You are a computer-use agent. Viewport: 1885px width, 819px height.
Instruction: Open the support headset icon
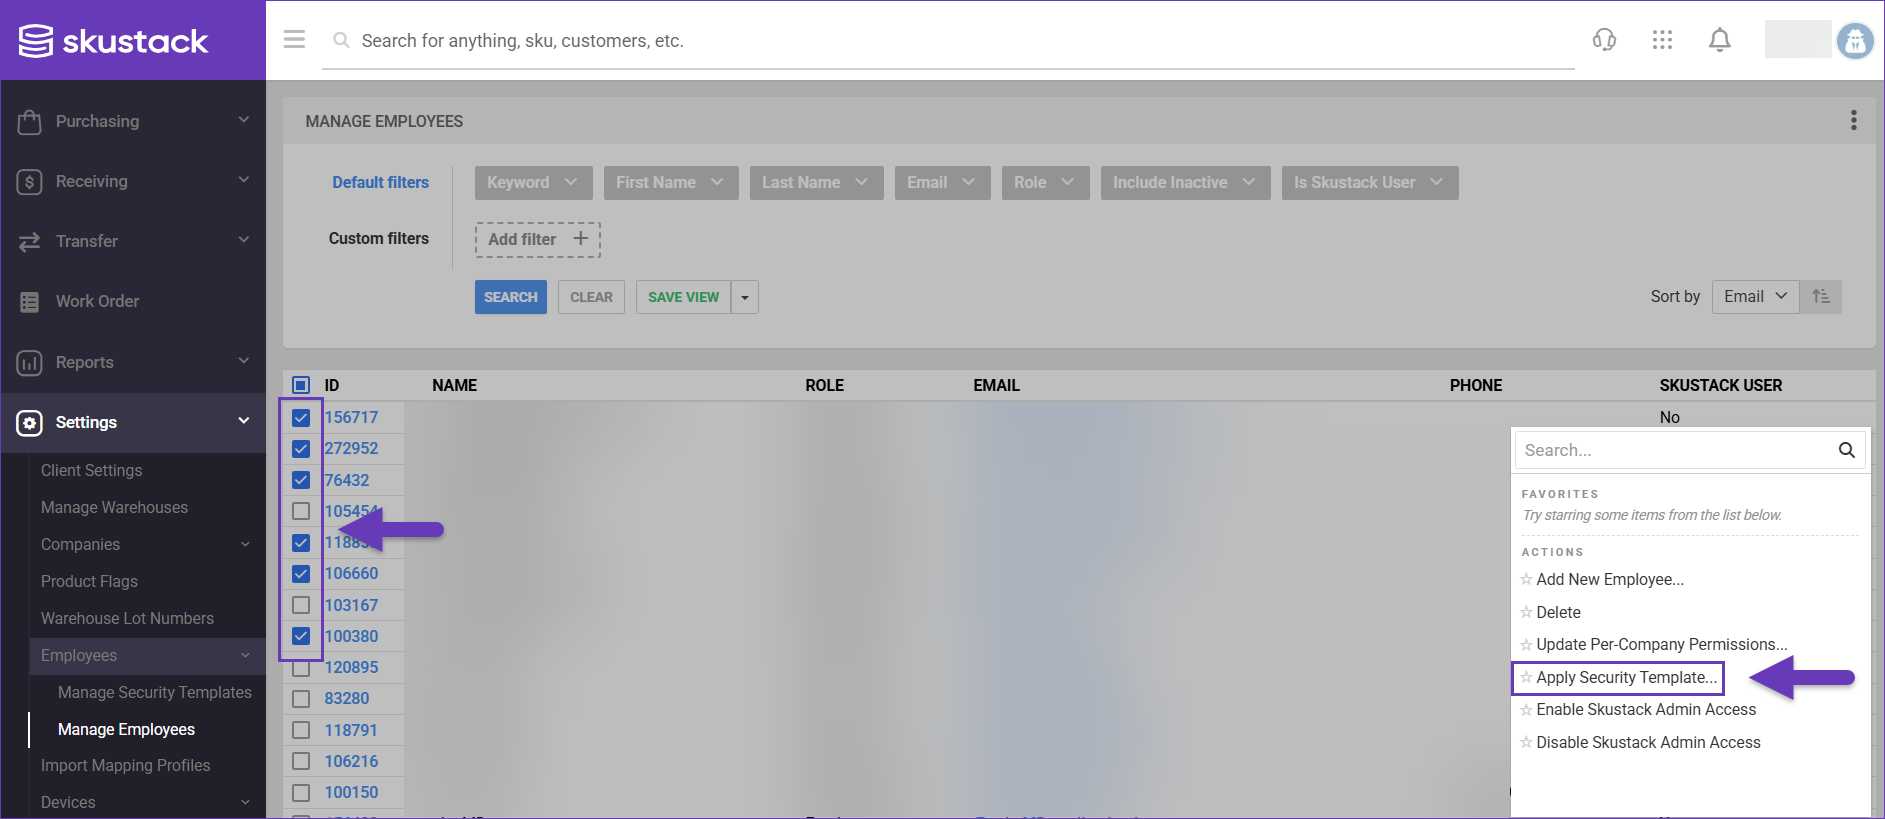point(1604,40)
